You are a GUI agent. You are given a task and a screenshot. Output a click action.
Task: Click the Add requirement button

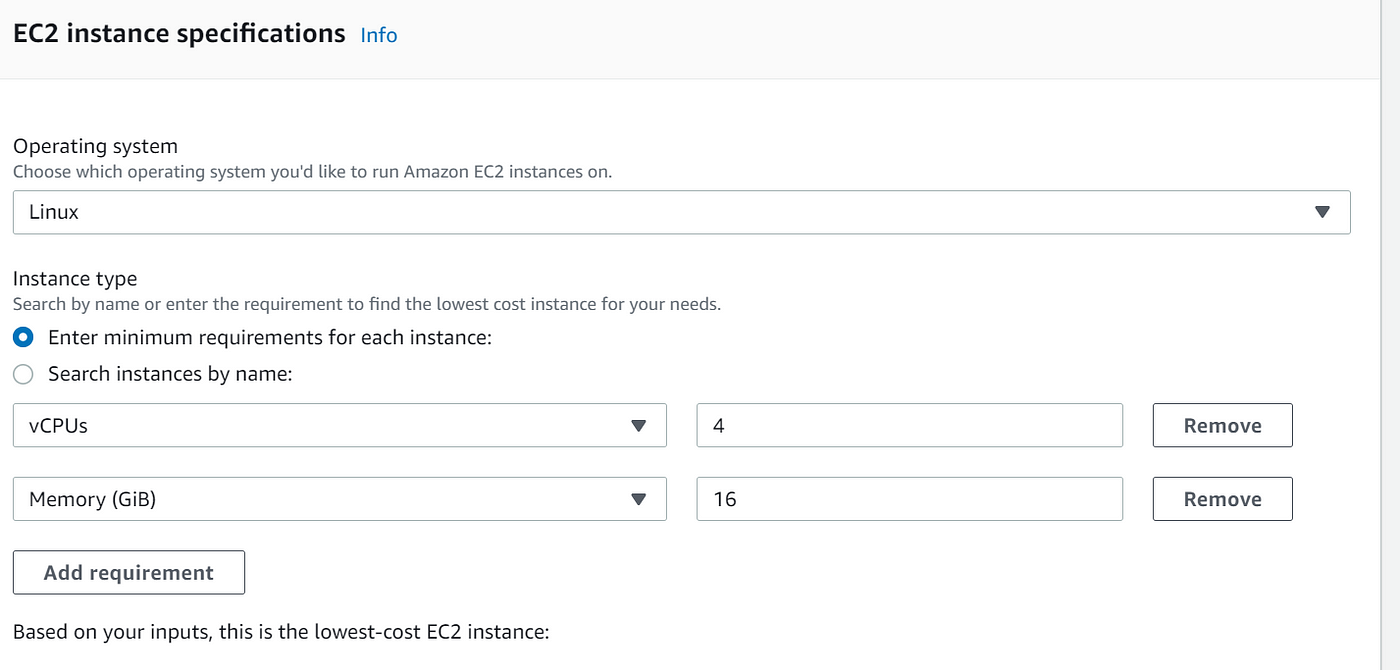pos(129,572)
